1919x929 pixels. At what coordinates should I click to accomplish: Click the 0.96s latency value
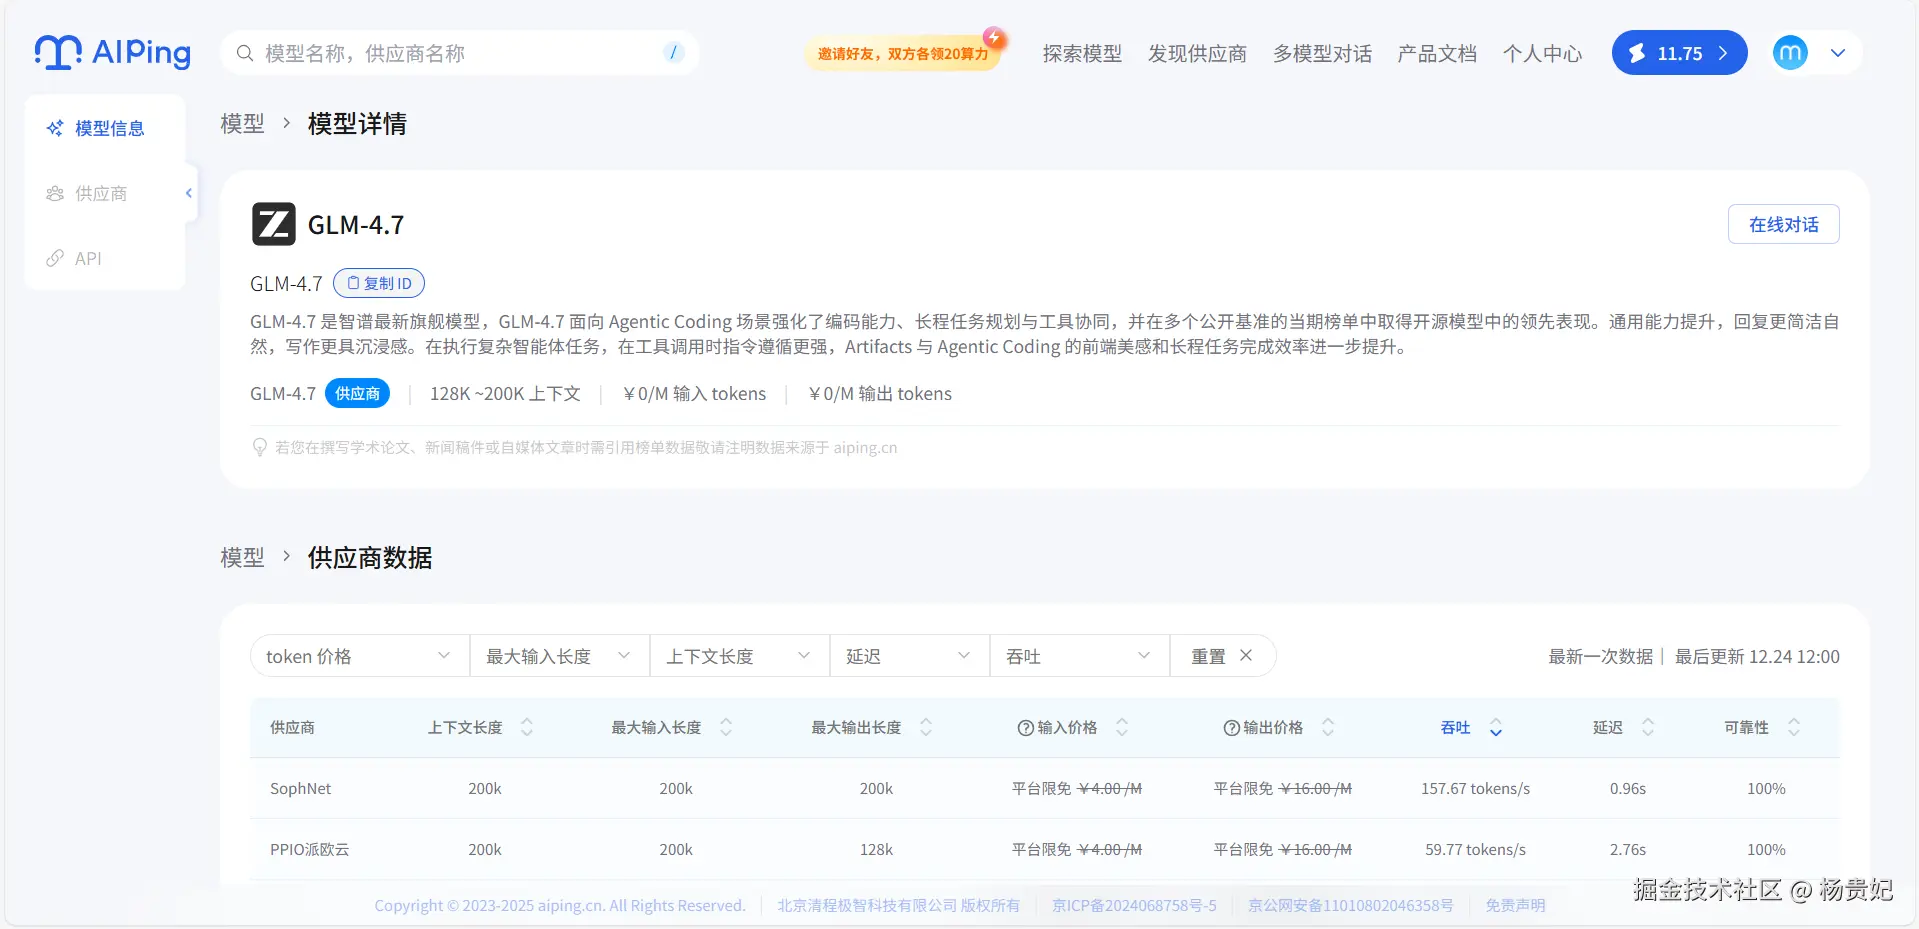coord(1628,788)
